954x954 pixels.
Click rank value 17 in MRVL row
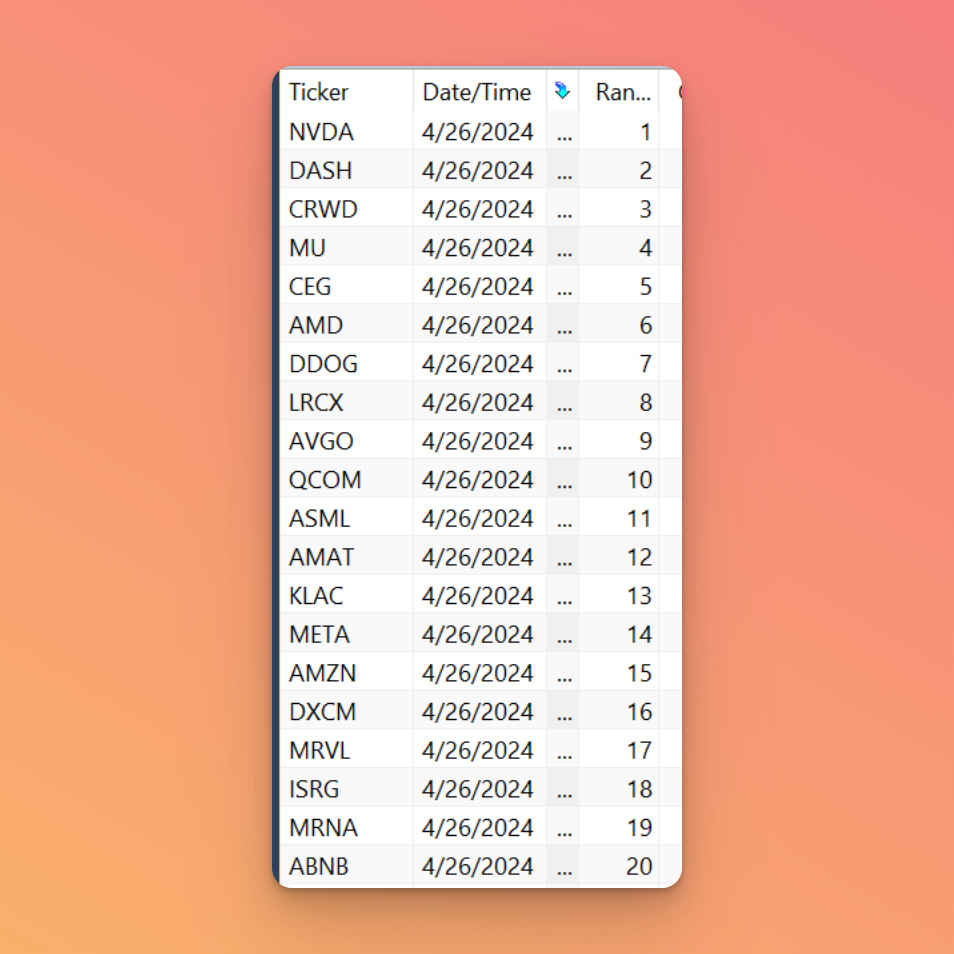click(618, 750)
